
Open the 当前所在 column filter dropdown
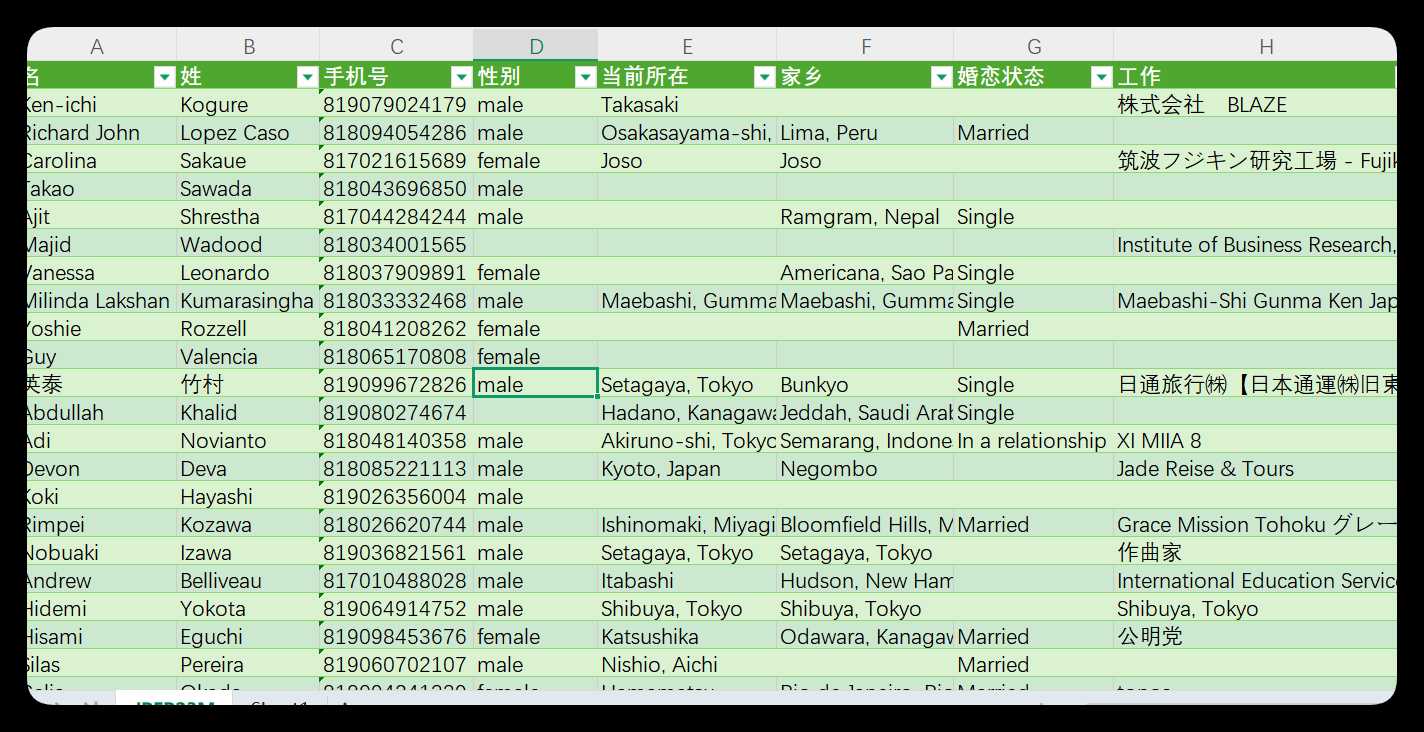click(764, 77)
